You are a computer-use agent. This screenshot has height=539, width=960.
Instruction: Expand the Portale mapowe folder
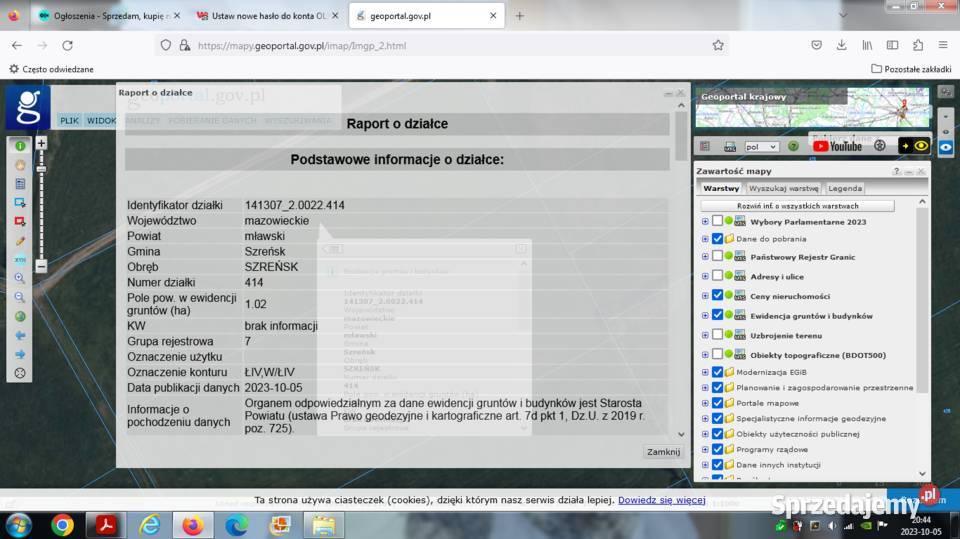pyautogui.click(x=705, y=402)
